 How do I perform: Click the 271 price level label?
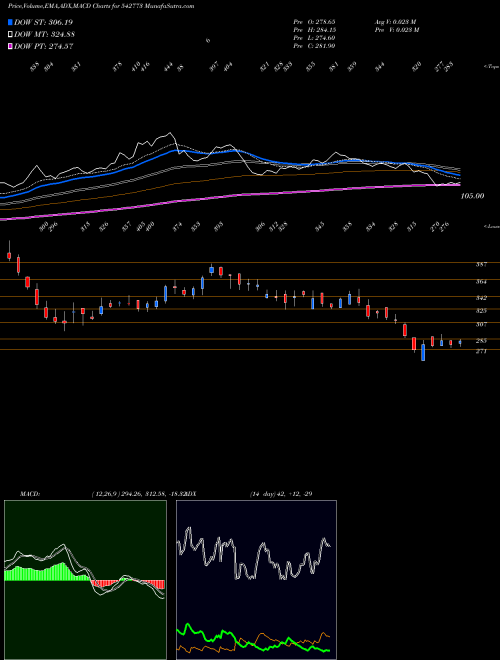pos(481,351)
